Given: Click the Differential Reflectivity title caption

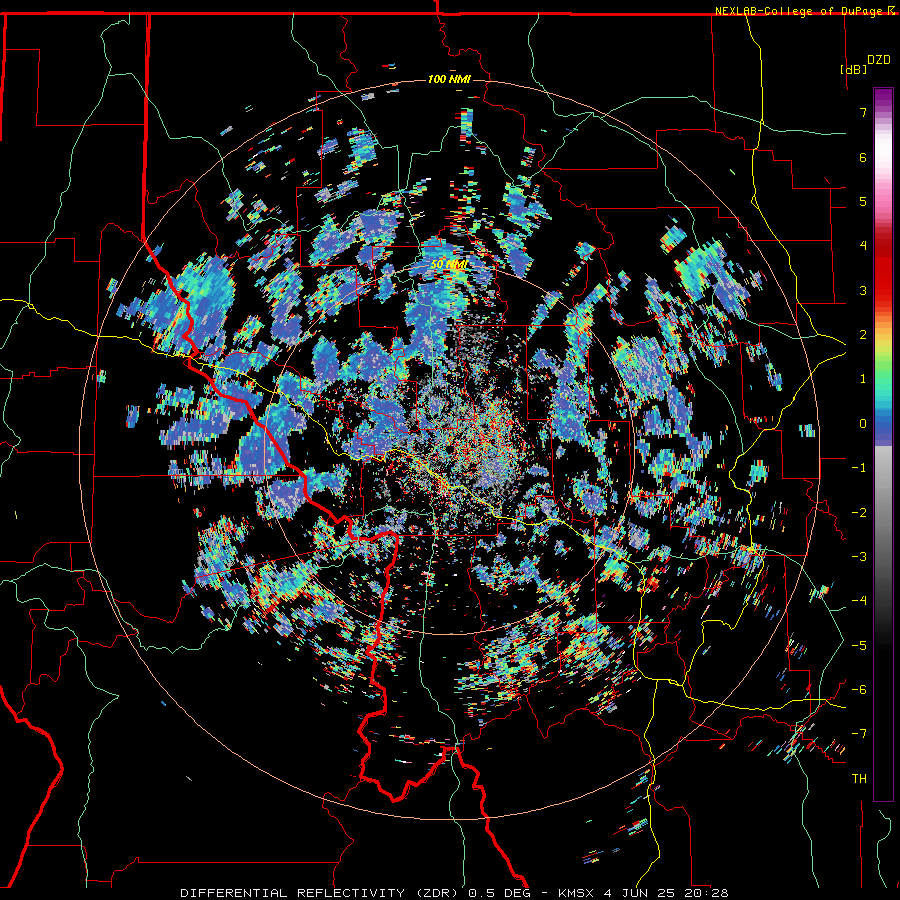Looking at the screenshot, I should pyautogui.click(x=454, y=893).
